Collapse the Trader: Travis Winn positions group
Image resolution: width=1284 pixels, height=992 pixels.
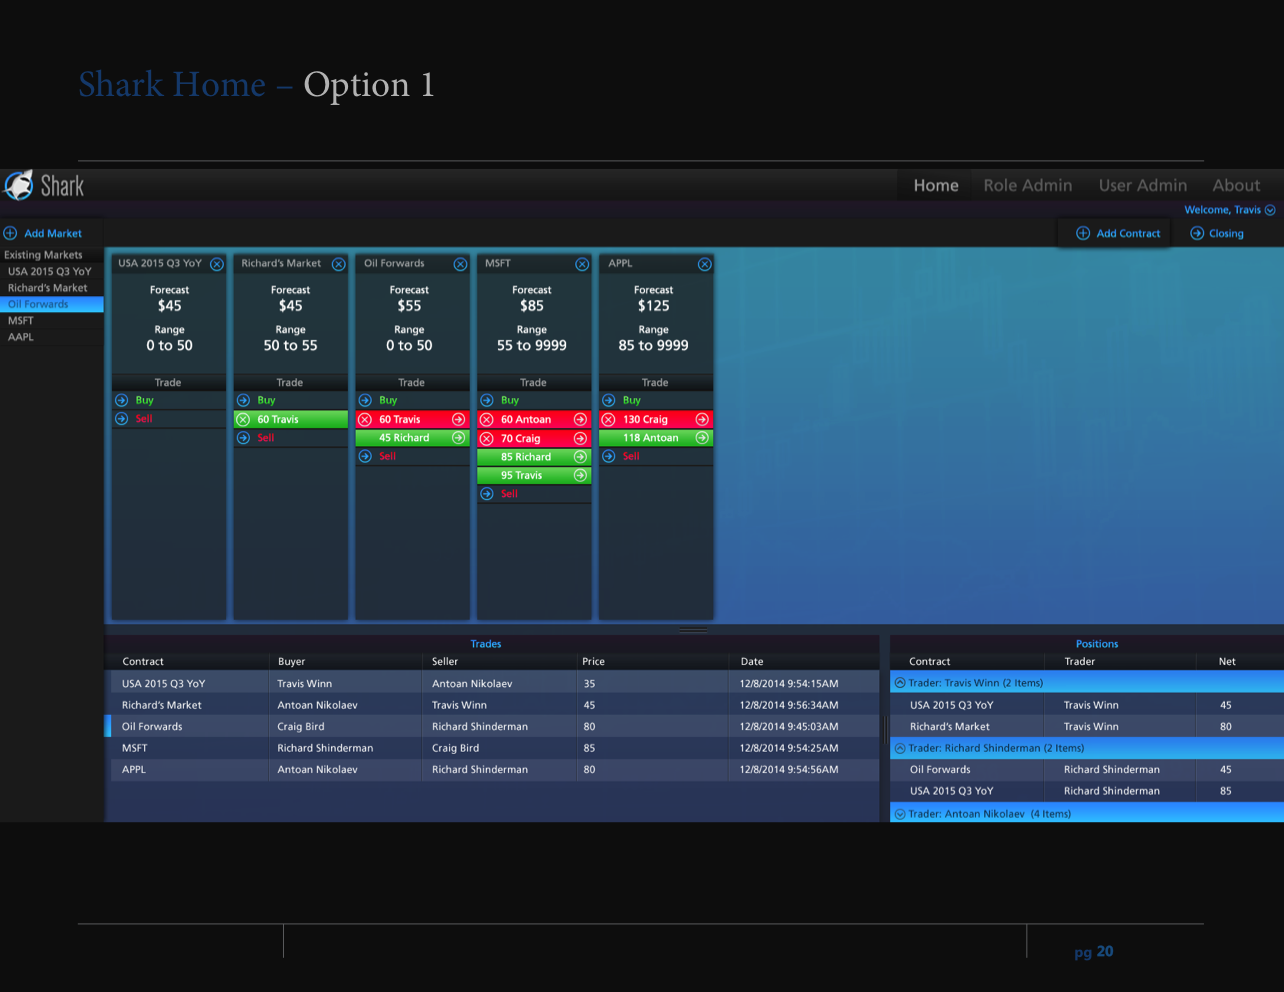pos(900,683)
